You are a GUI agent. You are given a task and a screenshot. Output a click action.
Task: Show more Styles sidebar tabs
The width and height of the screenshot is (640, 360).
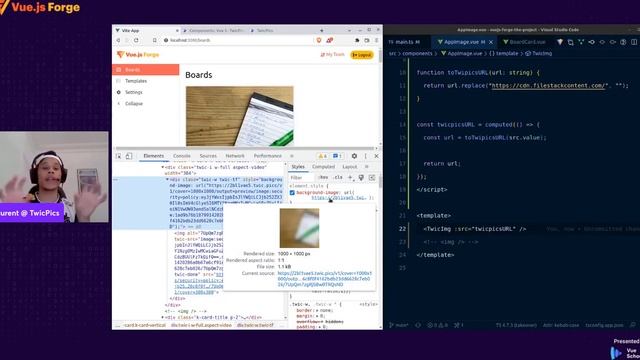click(367, 167)
